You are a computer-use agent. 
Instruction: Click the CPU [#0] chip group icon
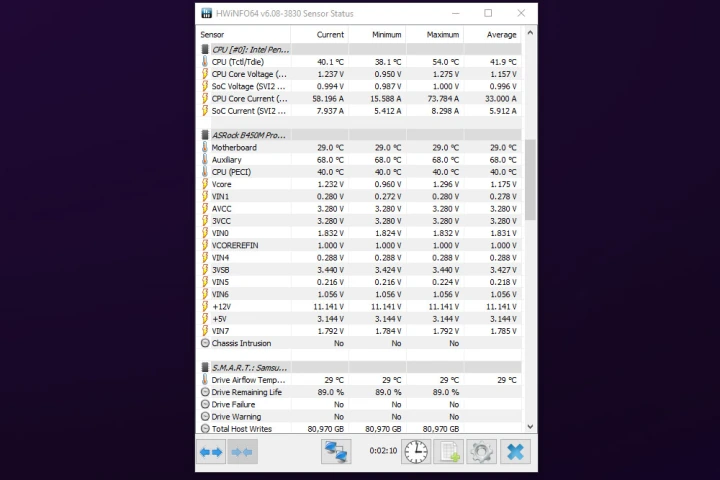205,50
